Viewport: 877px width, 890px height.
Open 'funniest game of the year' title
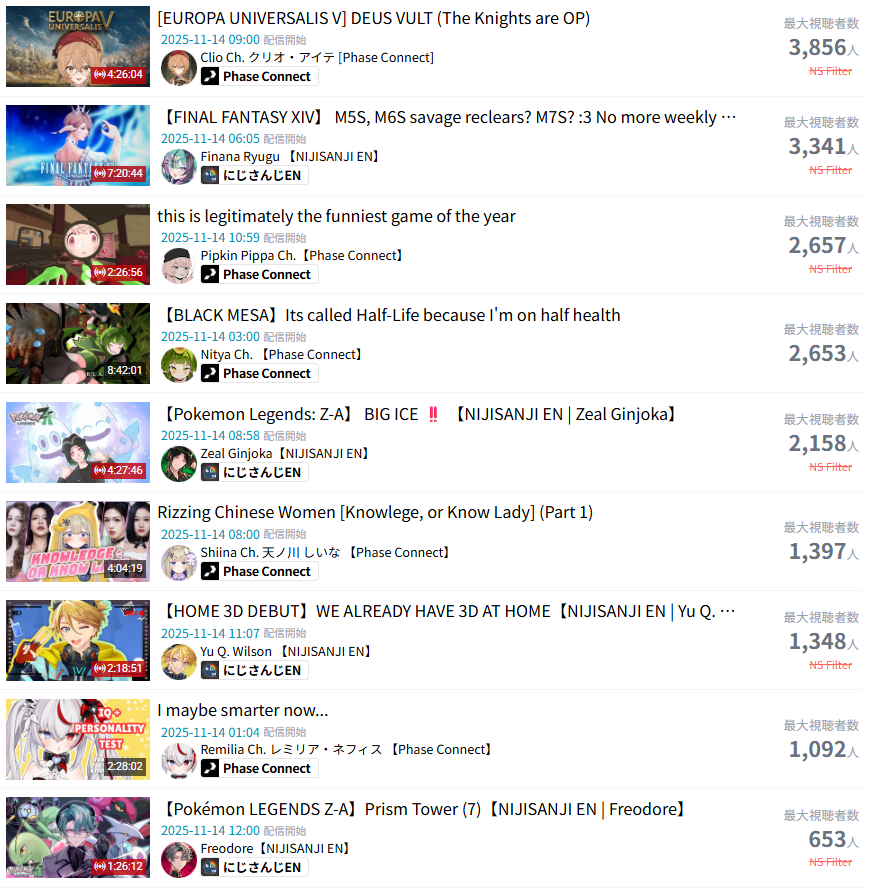click(x=336, y=216)
